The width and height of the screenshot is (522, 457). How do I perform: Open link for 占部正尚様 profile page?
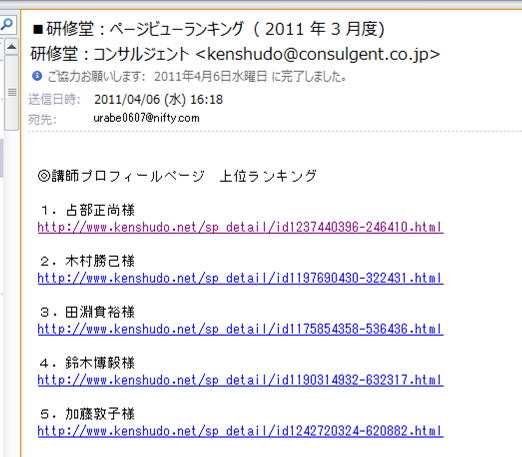240,227
